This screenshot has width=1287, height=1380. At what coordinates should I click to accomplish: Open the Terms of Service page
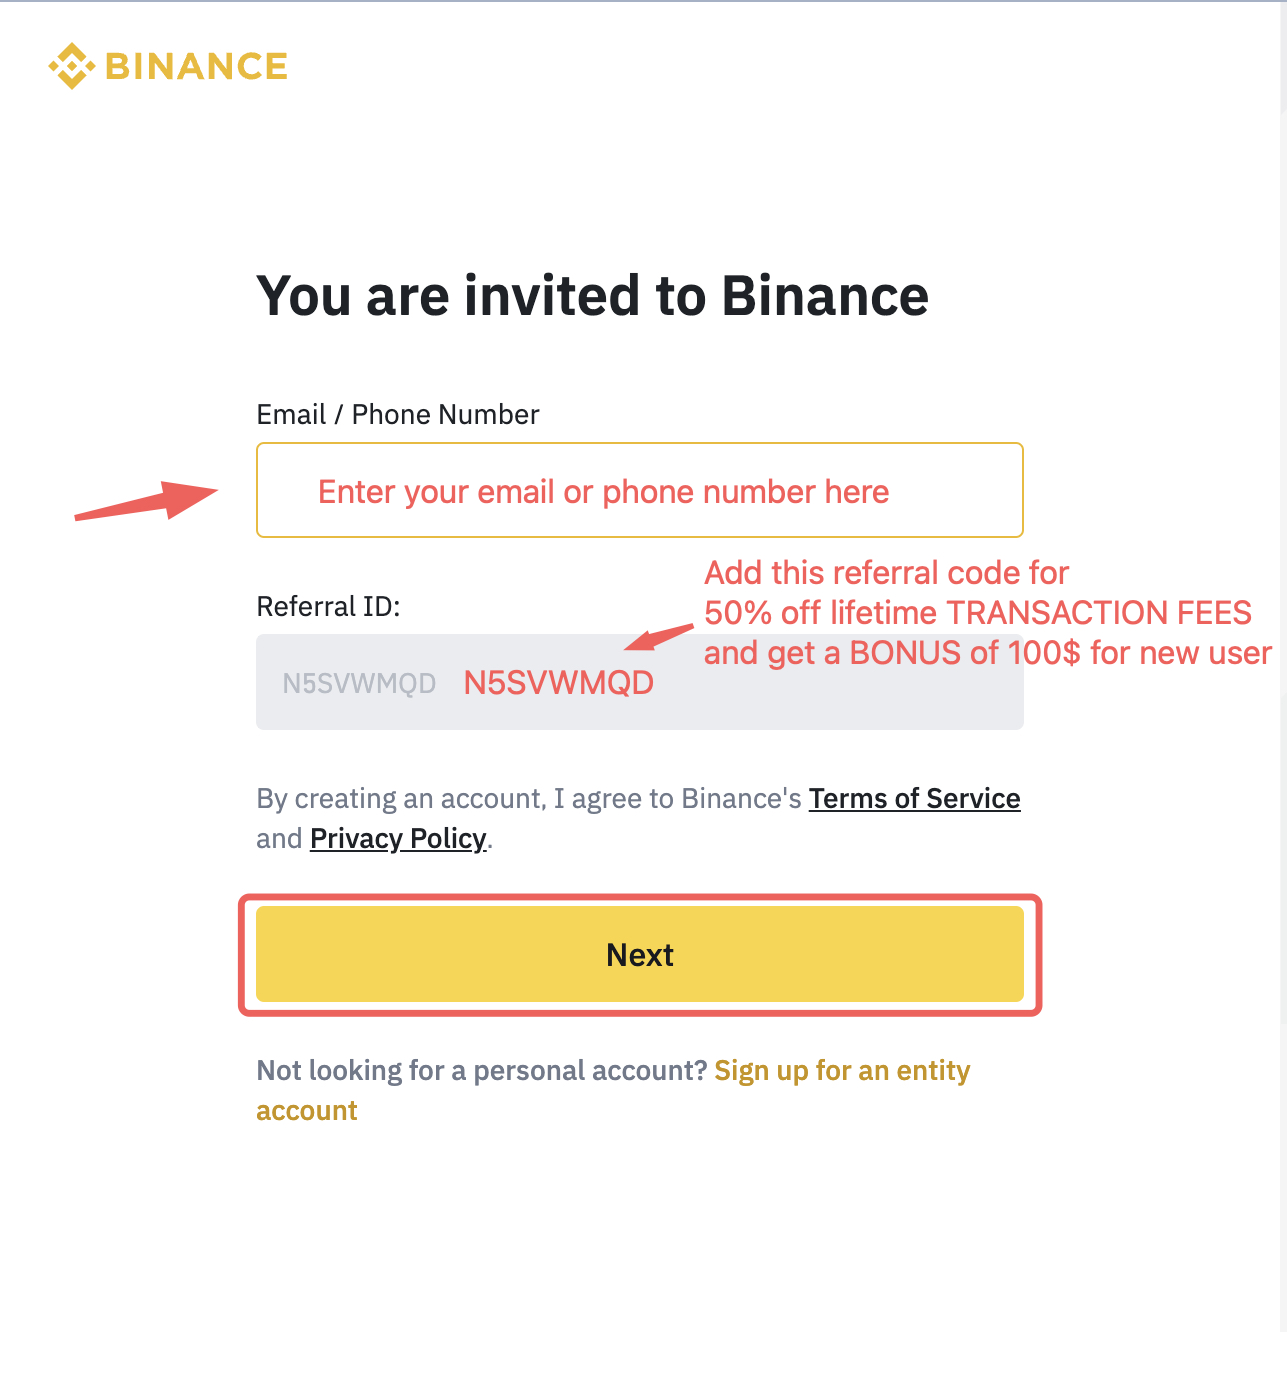pos(913,798)
